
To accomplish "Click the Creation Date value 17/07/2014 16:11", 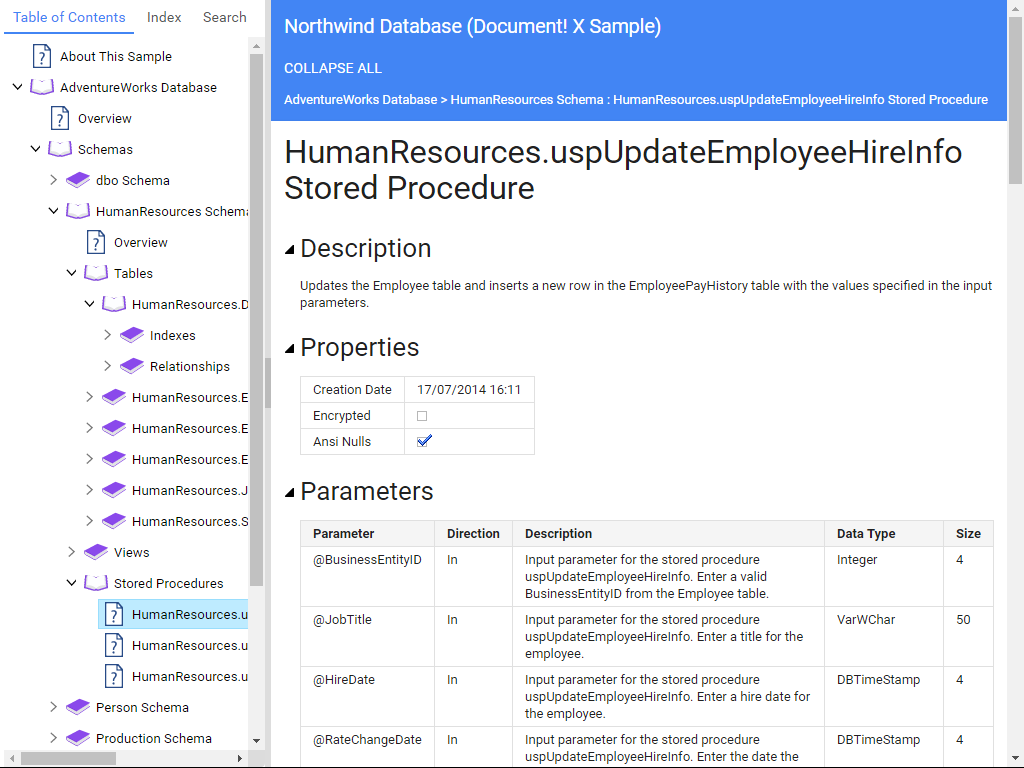I will point(469,390).
